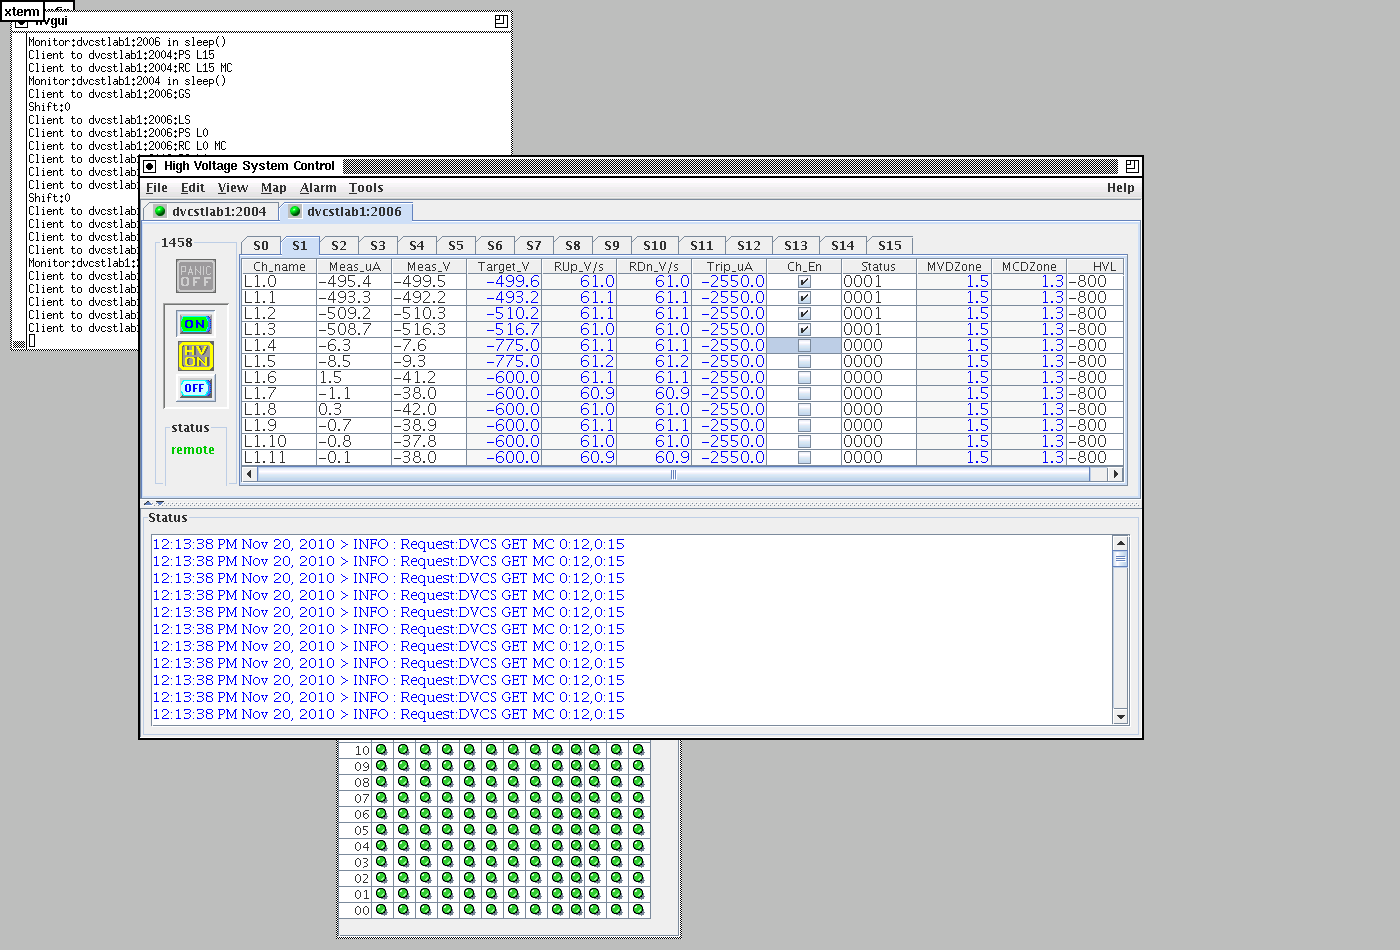
Task: Click the first green LED in row 10 of the map window
Action: point(381,749)
